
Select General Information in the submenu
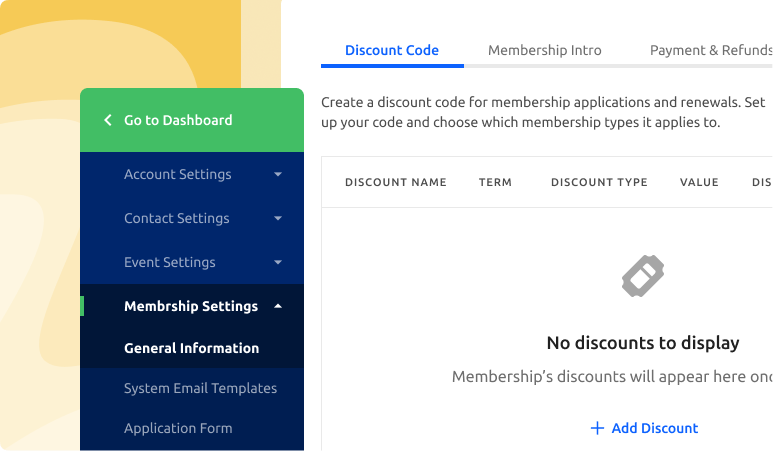coord(191,348)
